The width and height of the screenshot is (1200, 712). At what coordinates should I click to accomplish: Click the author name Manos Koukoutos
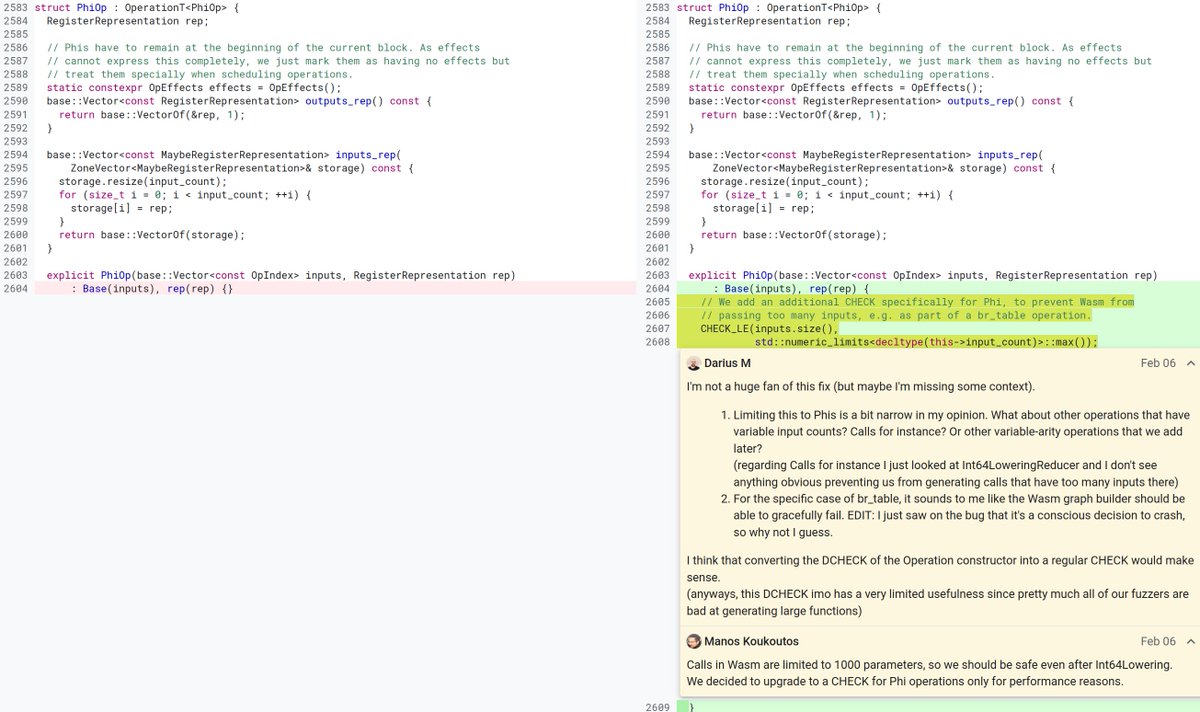tap(752, 641)
